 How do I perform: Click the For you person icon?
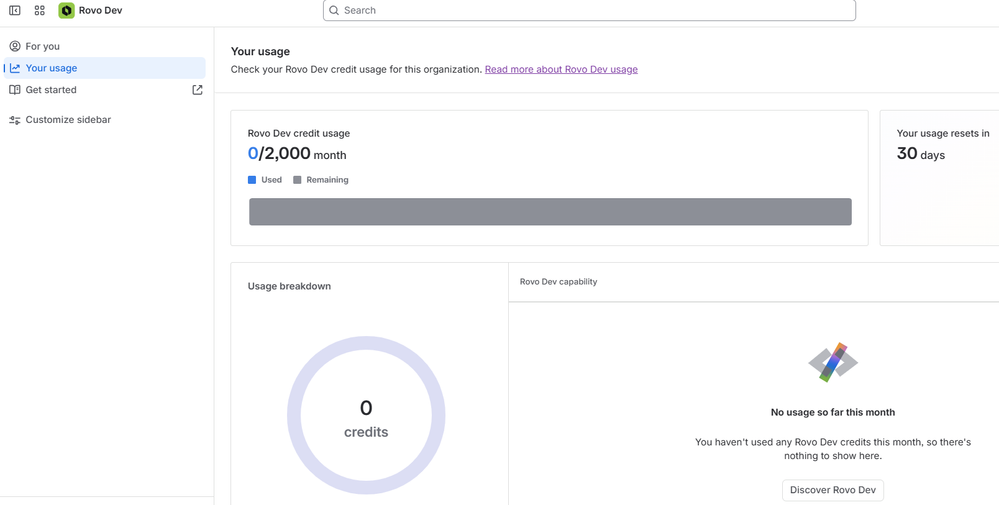click(15, 46)
